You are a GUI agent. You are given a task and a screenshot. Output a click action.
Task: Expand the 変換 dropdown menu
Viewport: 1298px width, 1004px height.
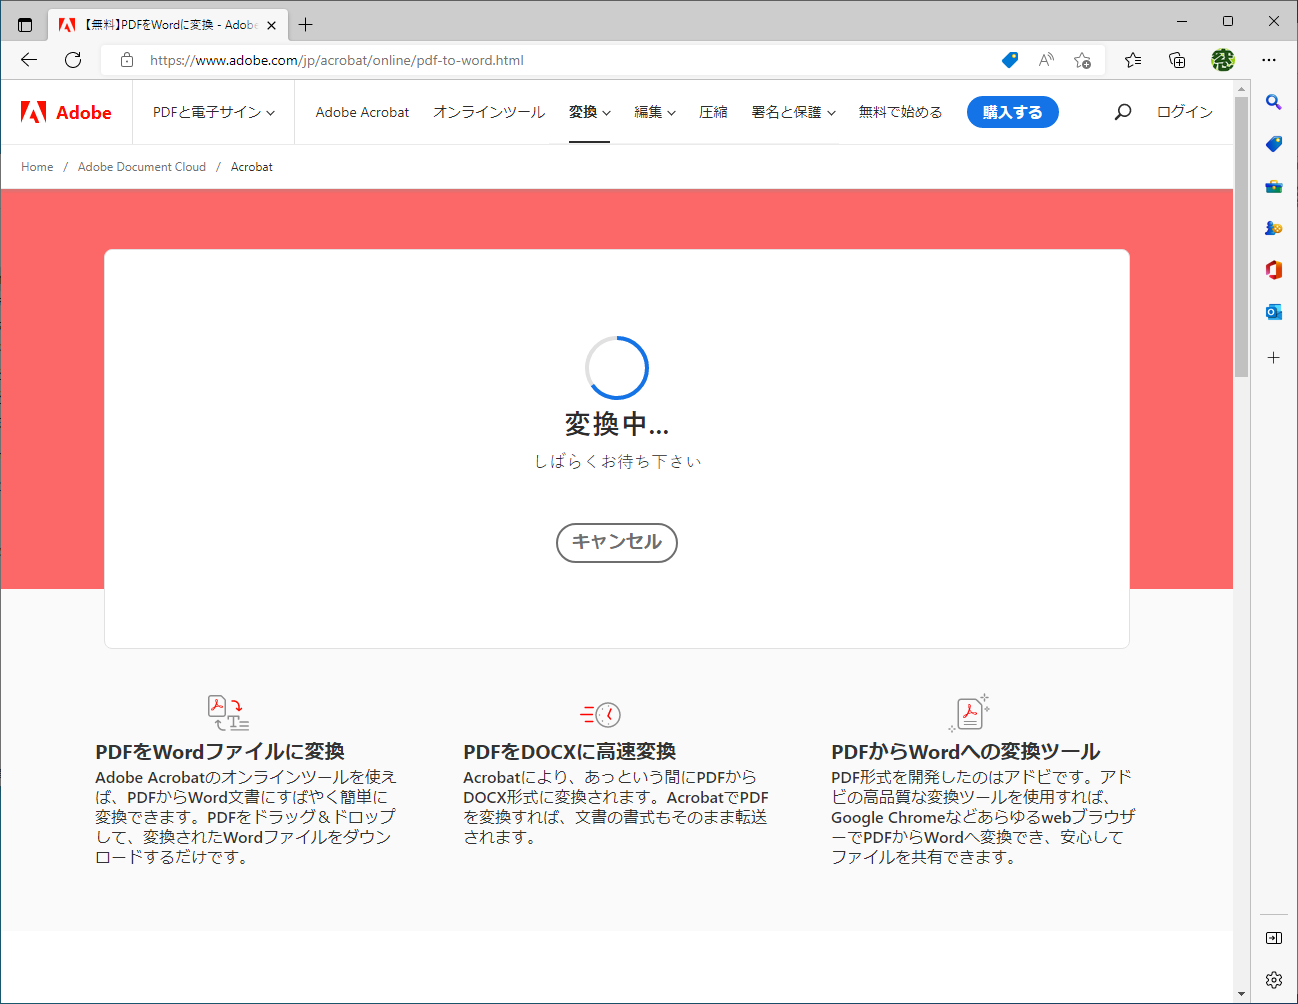point(589,112)
